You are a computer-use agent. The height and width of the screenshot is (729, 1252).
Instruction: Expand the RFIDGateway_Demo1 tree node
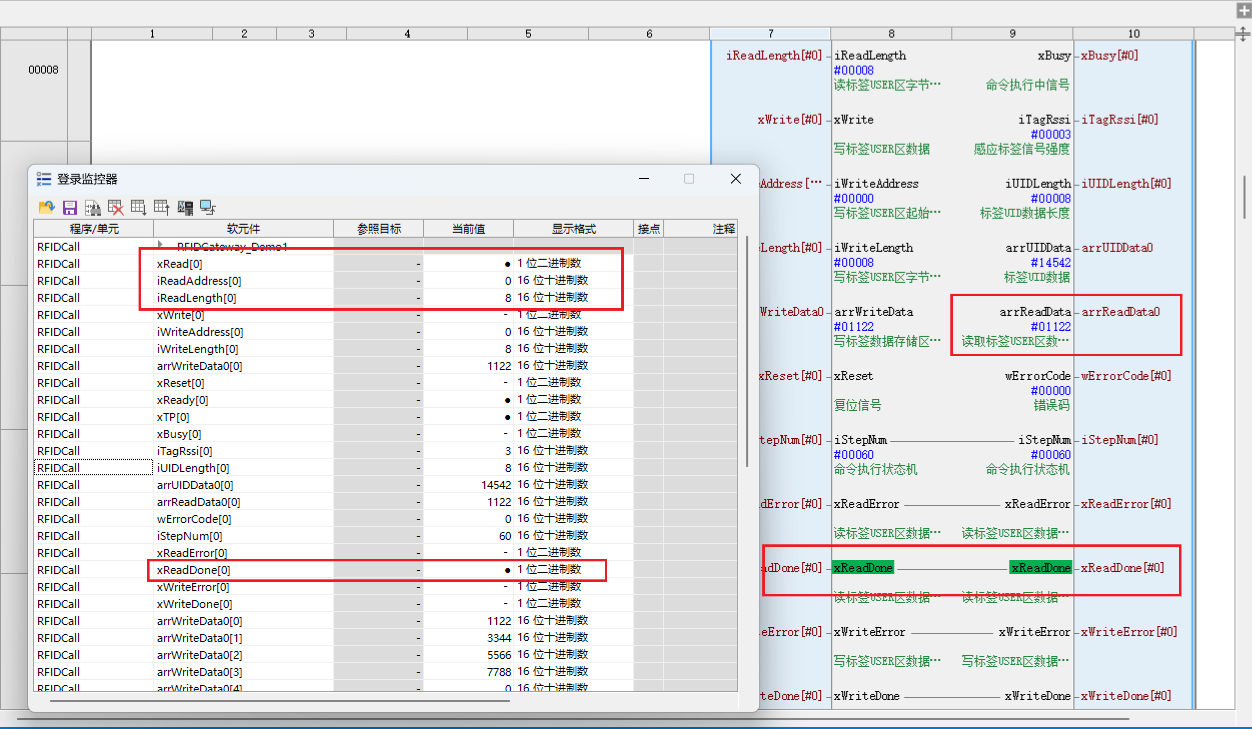tap(160, 245)
